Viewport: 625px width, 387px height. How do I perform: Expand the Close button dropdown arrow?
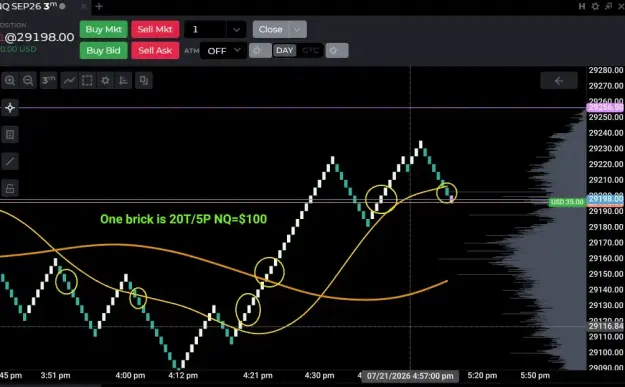click(x=297, y=29)
